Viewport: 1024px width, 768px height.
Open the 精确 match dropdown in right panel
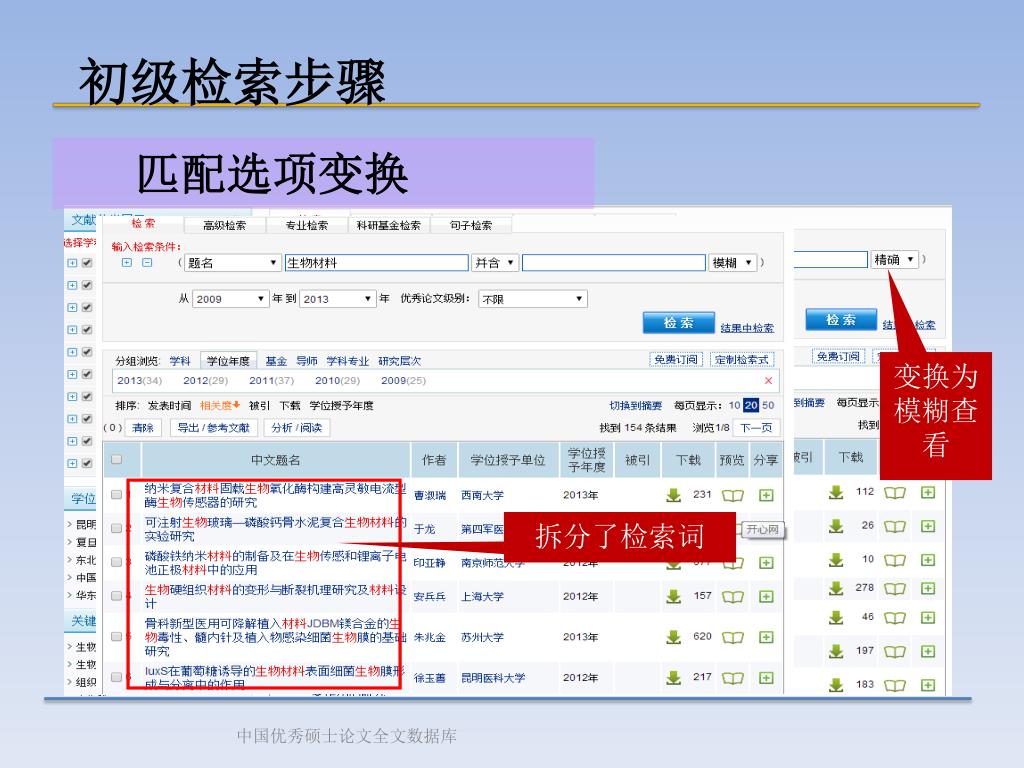895,259
